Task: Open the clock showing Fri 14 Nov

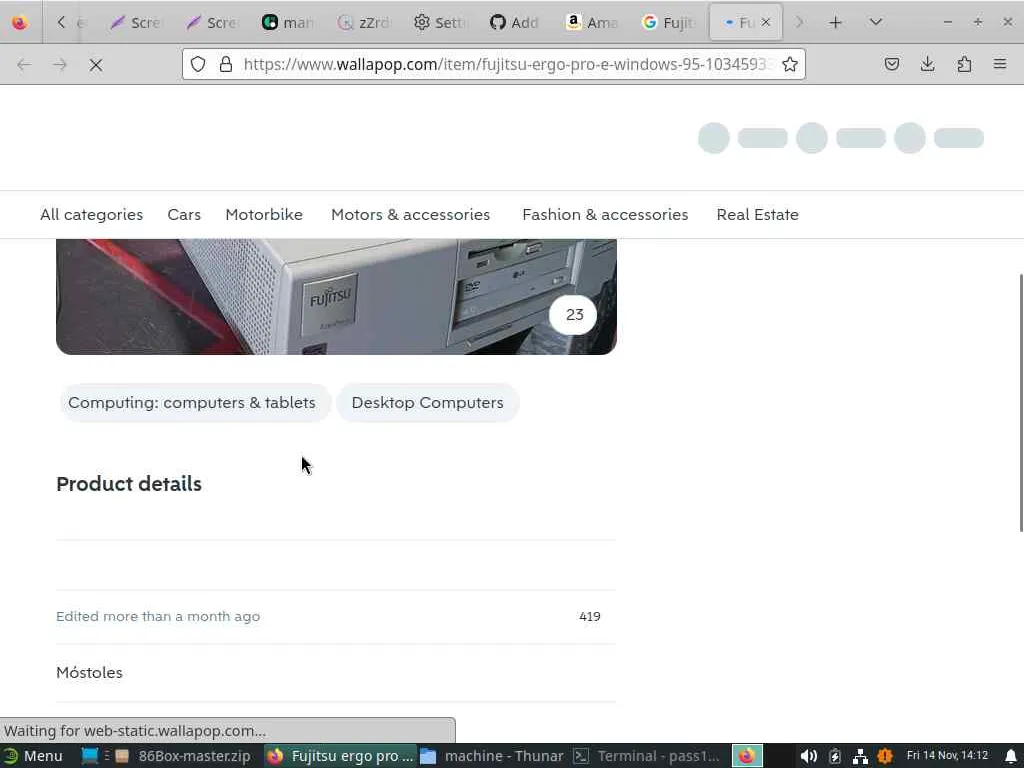Action: pyautogui.click(x=948, y=756)
